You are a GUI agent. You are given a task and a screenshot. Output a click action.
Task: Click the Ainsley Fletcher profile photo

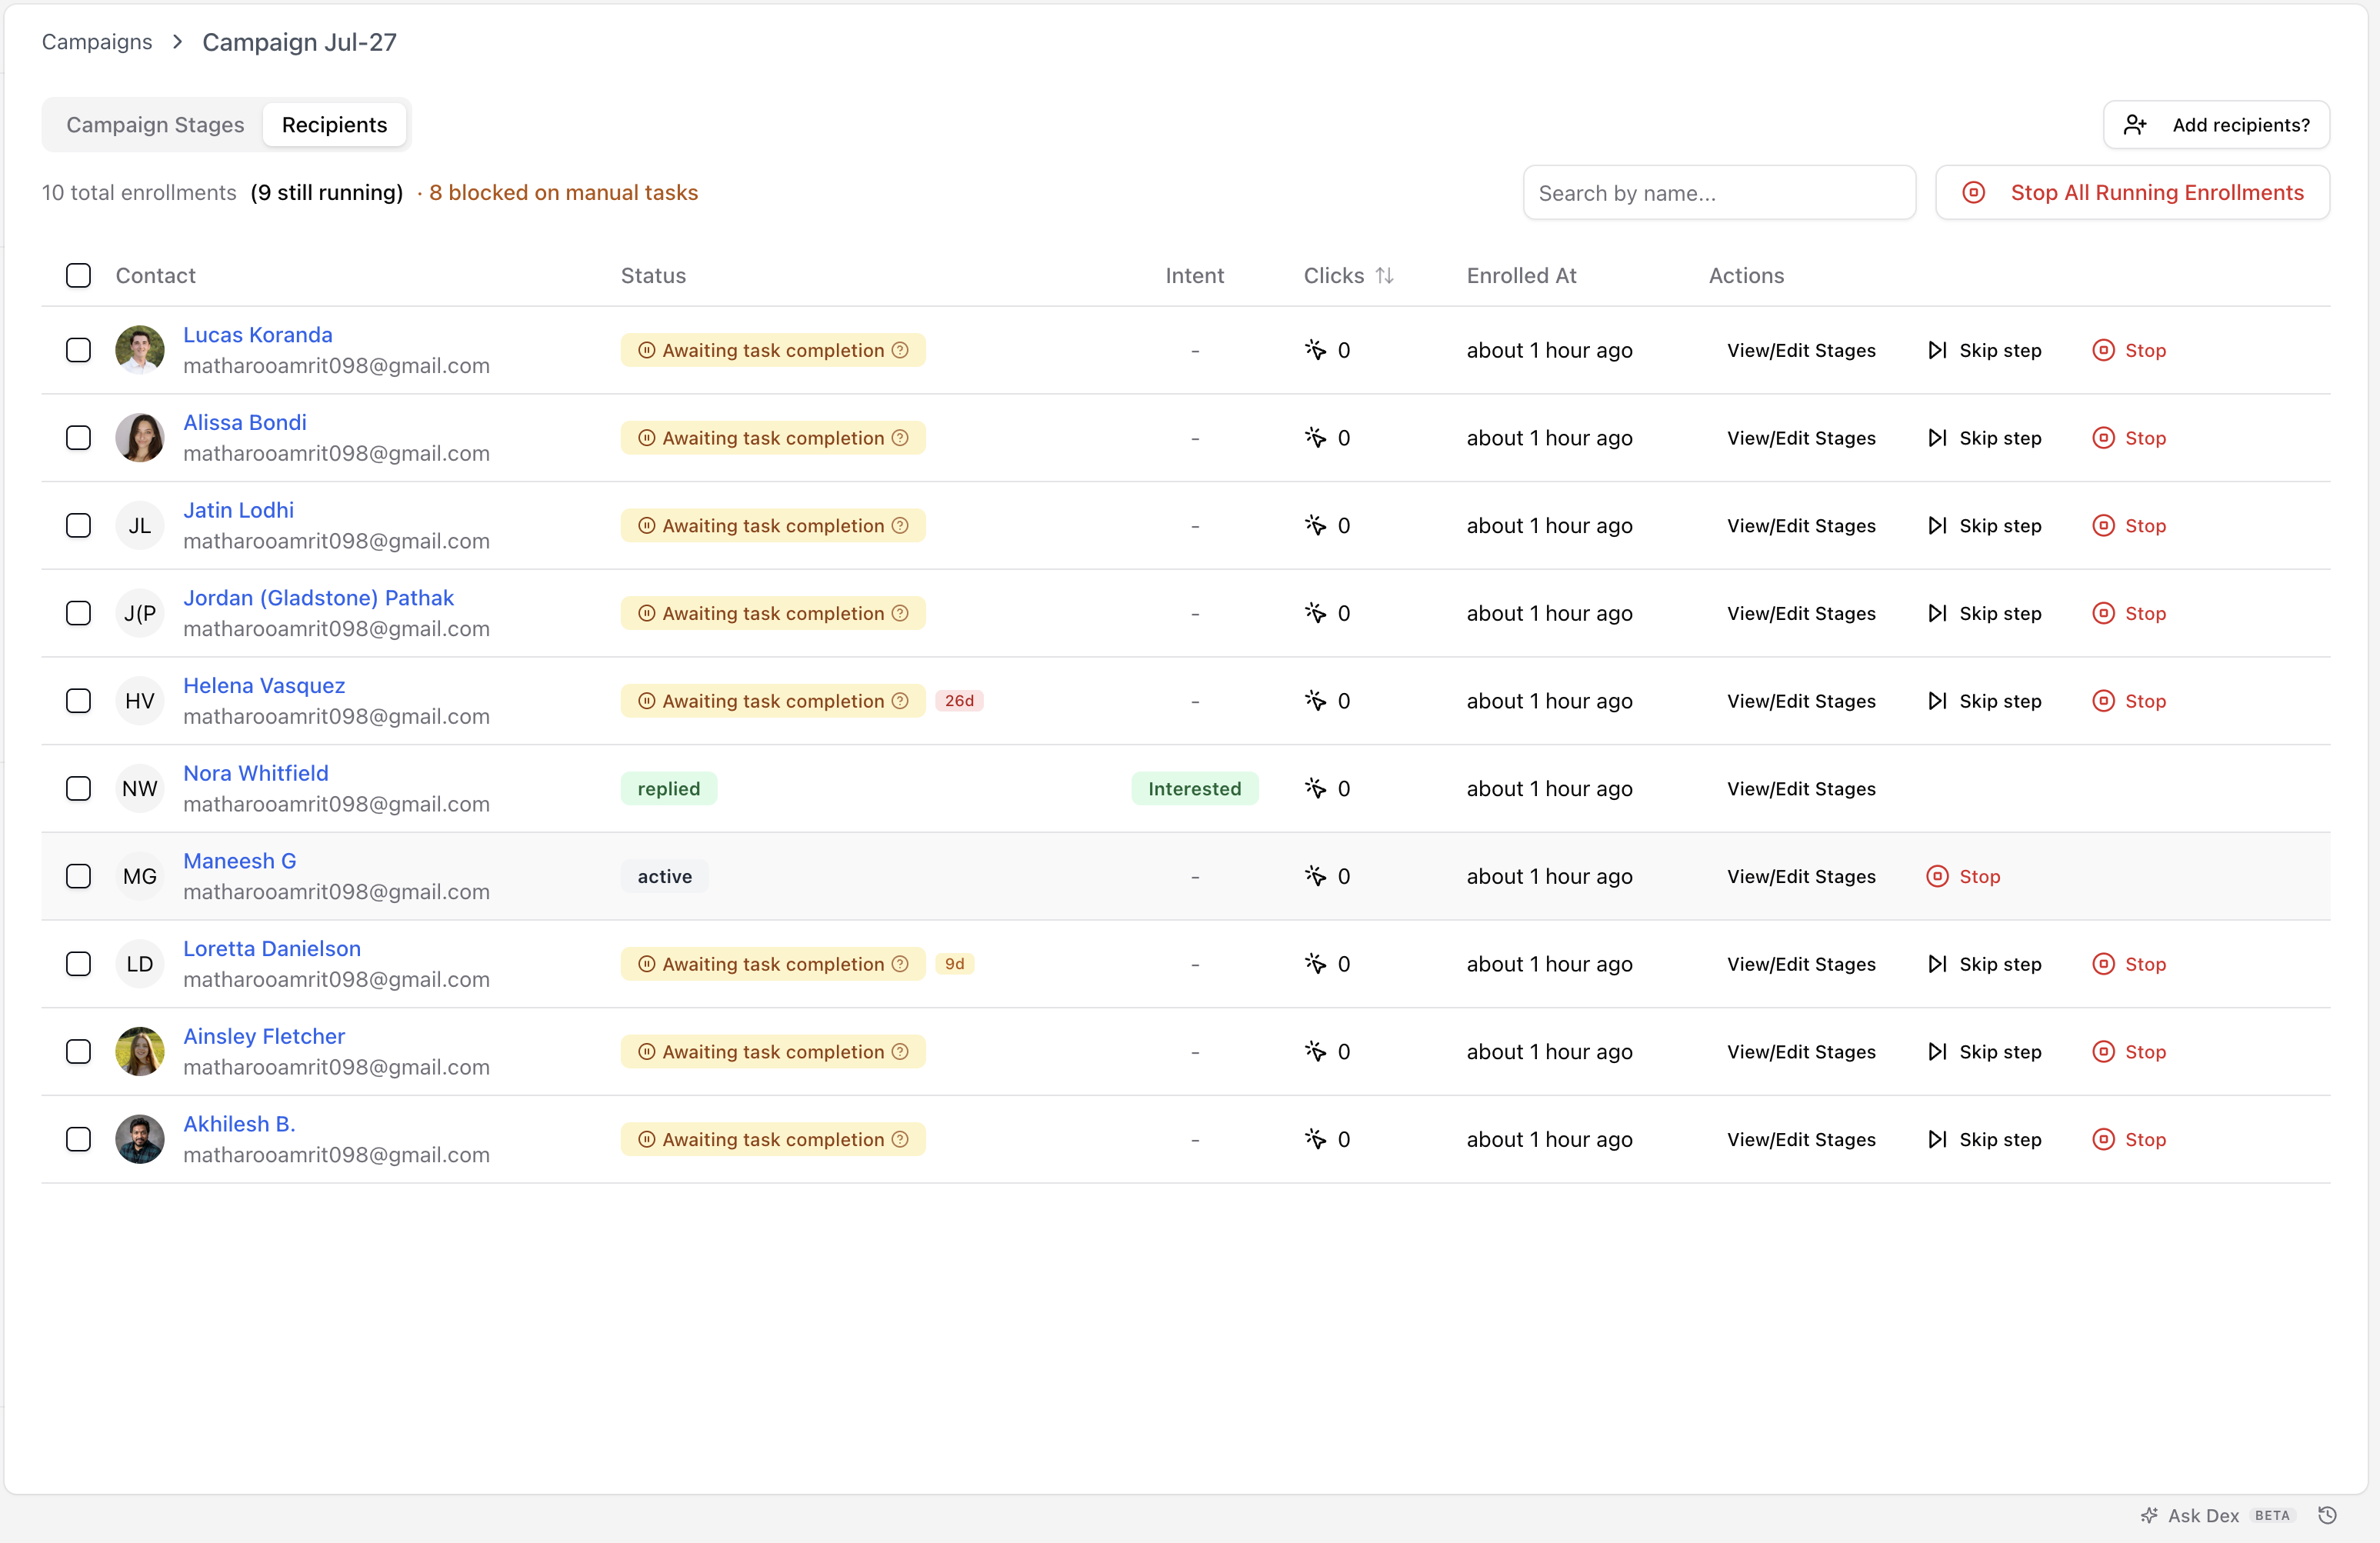tap(140, 1051)
